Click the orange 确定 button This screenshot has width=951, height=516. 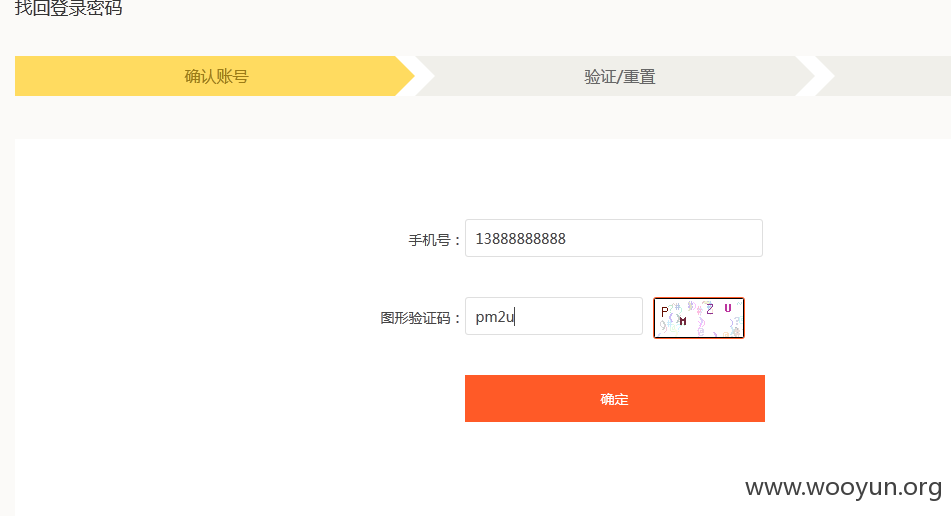pyautogui.click(x=614, y=398)
